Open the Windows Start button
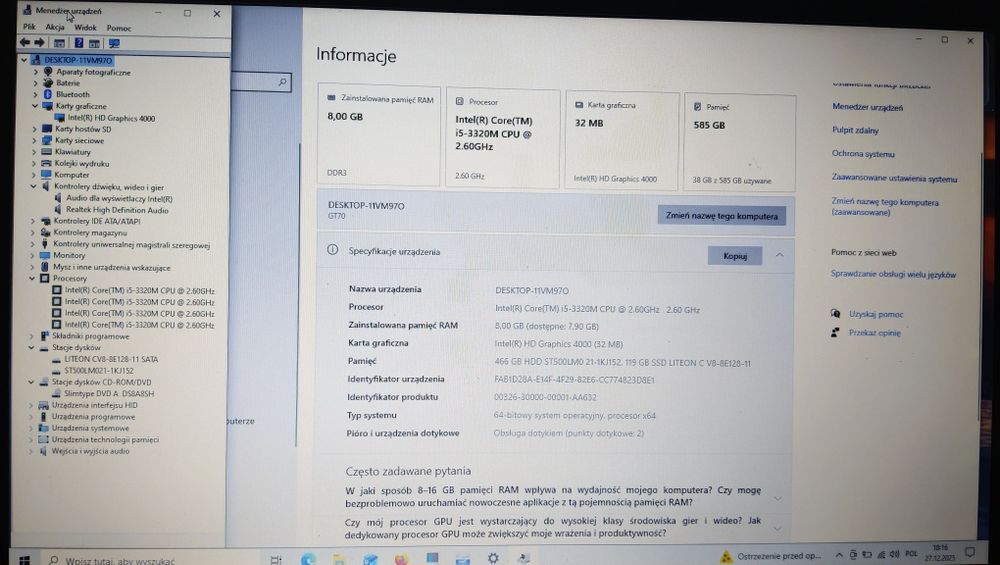 (24, 560)
